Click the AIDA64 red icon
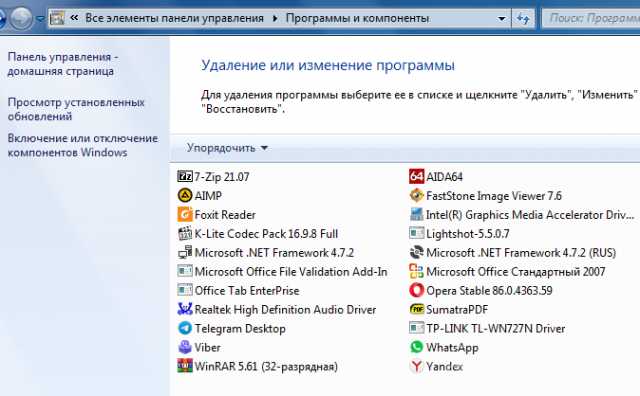640x396 pixels. click(416, 176)
